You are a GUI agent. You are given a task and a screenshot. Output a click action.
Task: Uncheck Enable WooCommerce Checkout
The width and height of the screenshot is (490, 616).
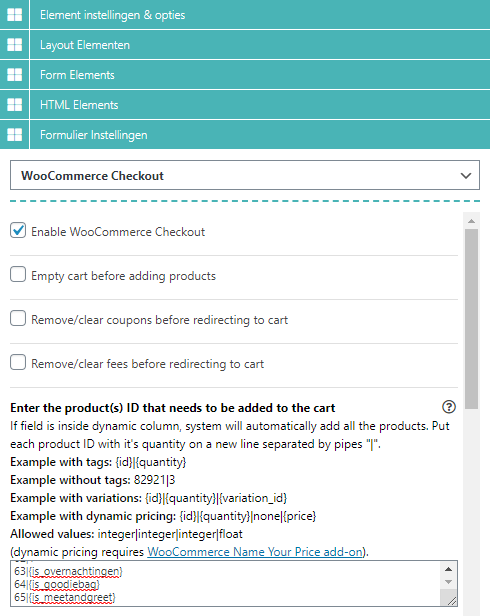18,231
